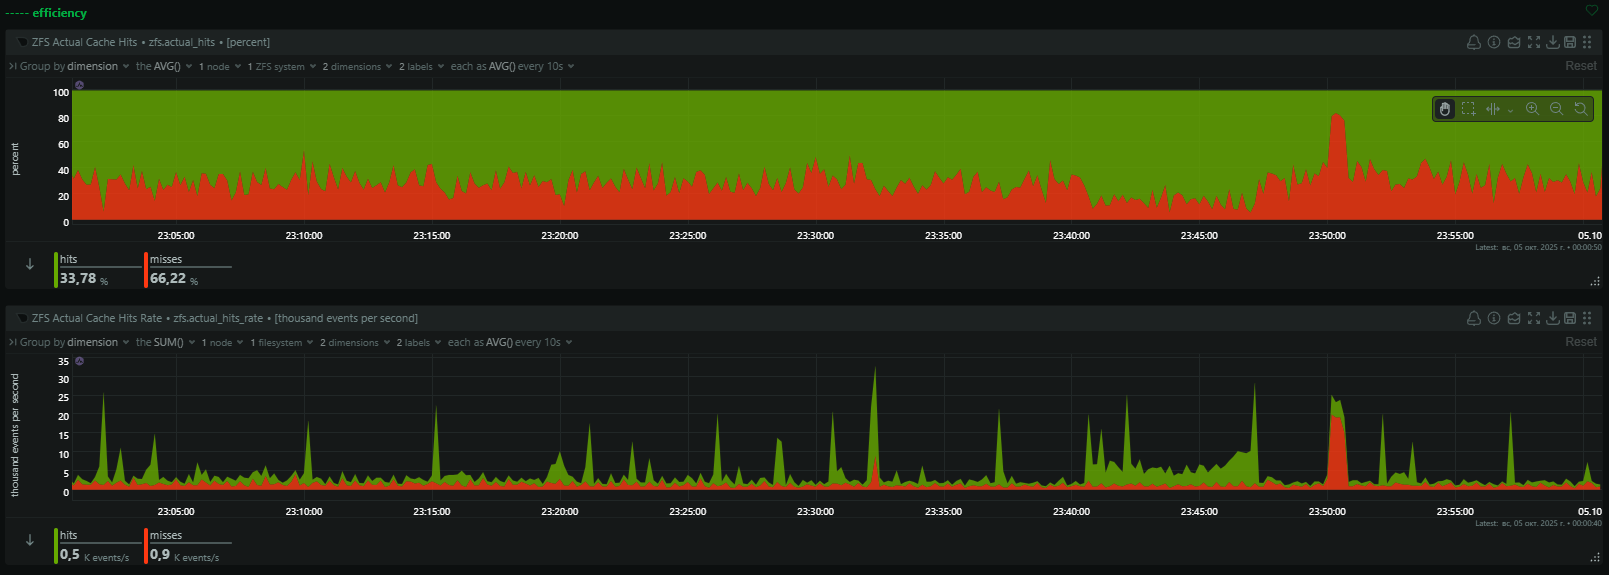The width and height of the screenshot is (1609, 575).
Task: Download data from ZFS Actual Cache Hits chart
Action: point(1553,42)
